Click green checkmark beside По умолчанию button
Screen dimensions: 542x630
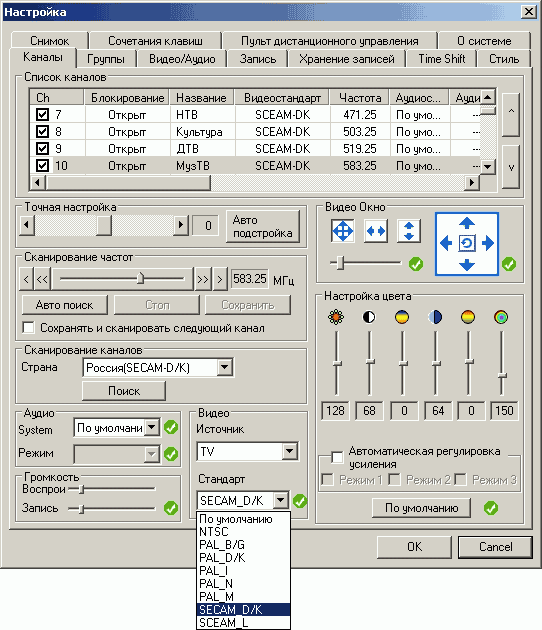[491, 508]
